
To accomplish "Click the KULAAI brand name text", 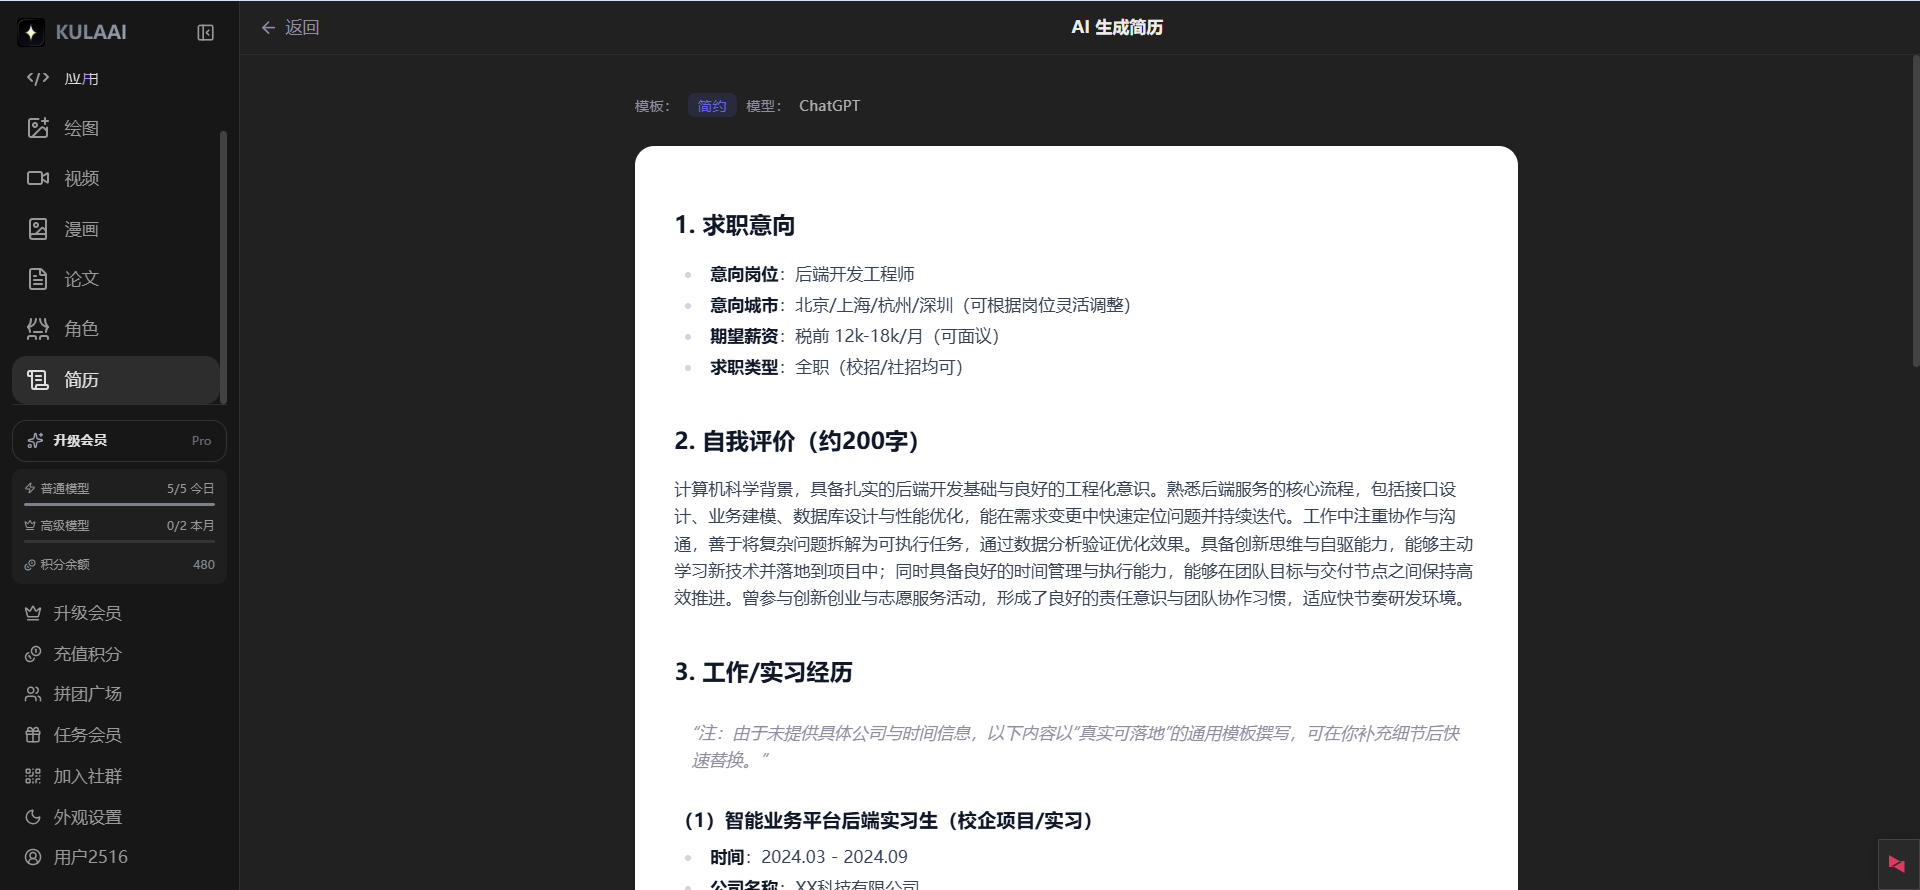I will point(91,32).
